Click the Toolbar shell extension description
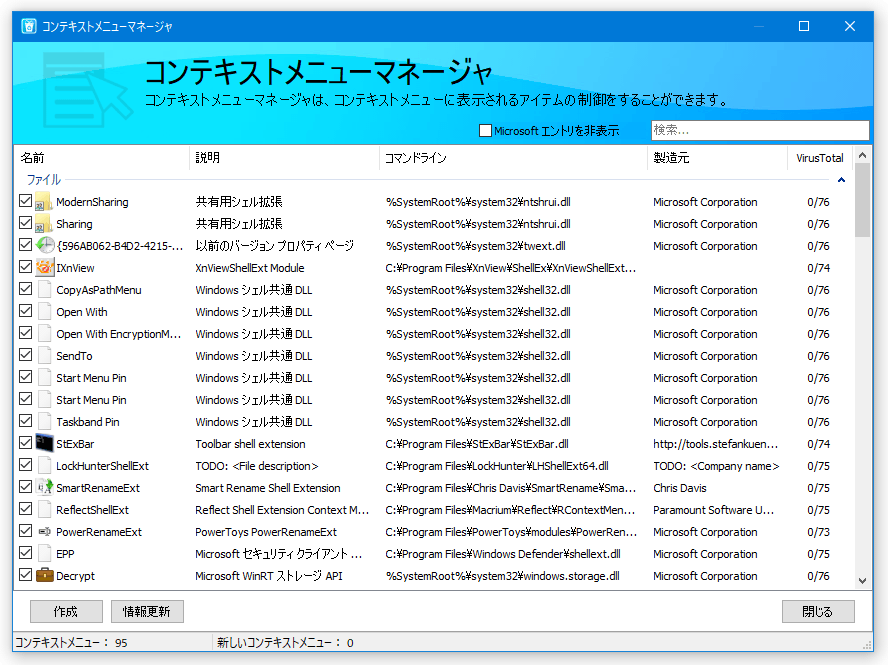 pos(250,445)
